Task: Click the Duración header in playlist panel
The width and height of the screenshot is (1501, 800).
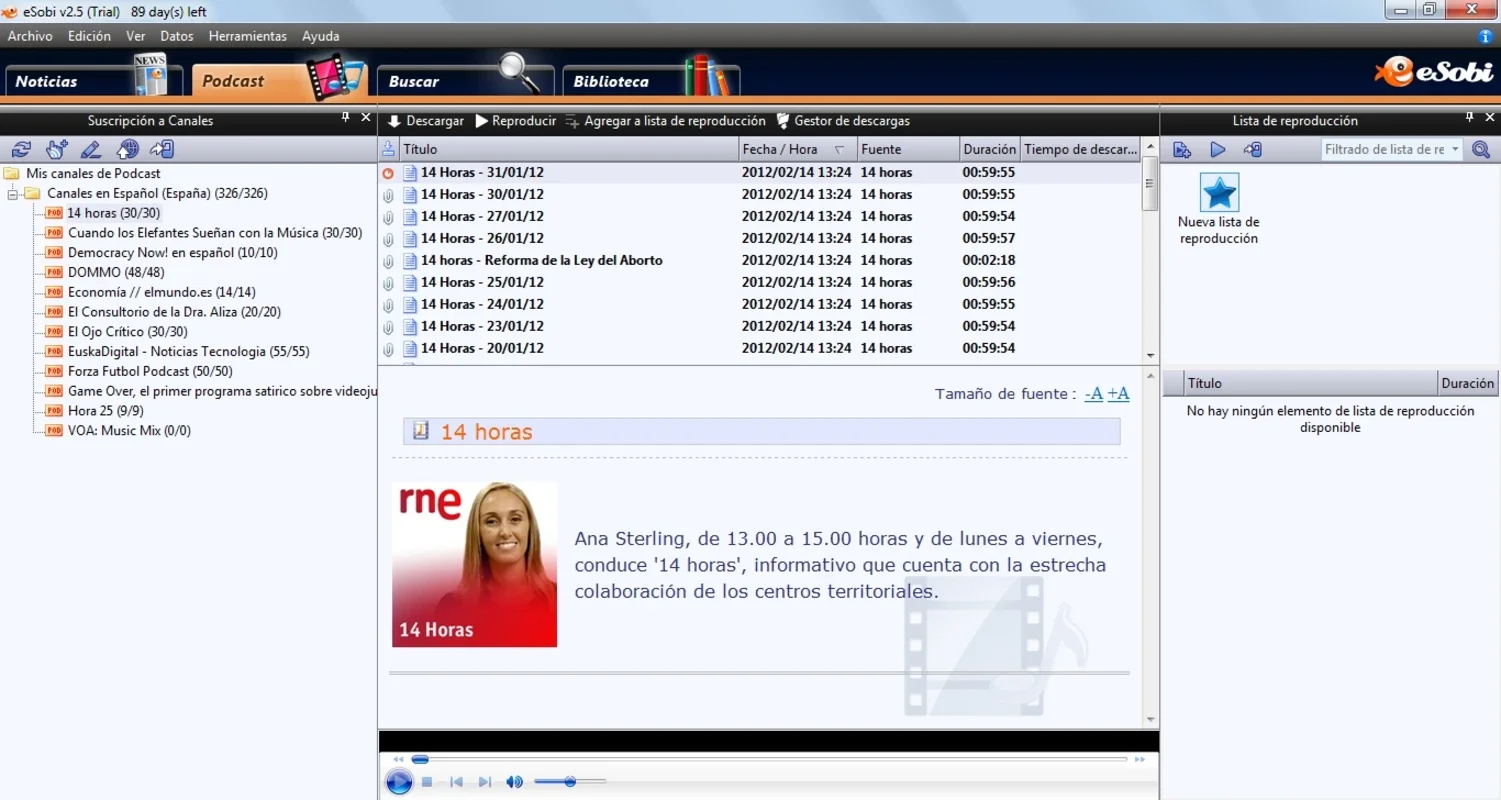Action: (x=1468, y=383)
